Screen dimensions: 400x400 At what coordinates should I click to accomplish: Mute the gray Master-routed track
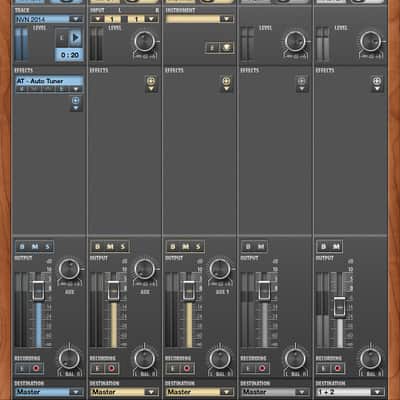[261, 247]
